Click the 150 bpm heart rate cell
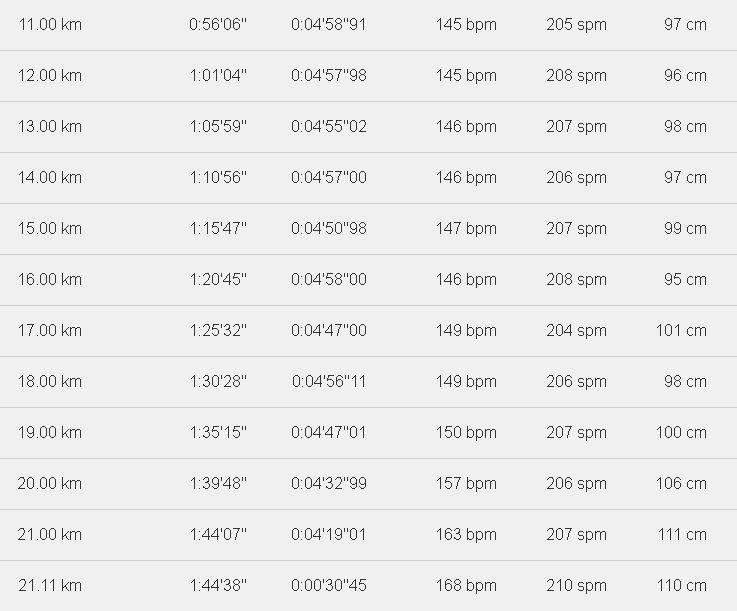737x611 pixels. click(465, 432)
